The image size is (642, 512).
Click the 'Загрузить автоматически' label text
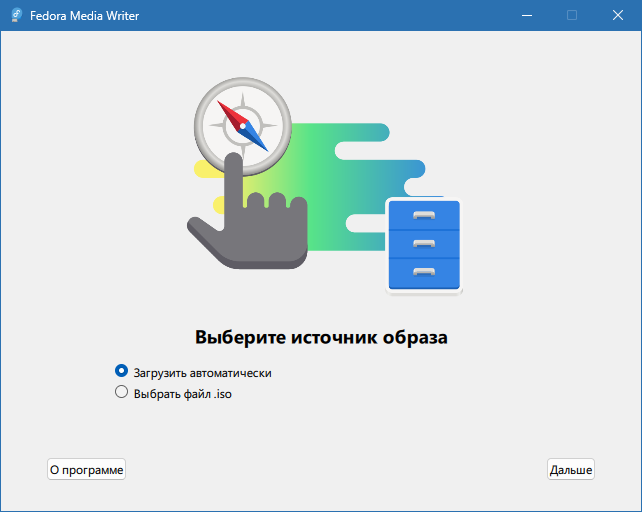[203, 373]
